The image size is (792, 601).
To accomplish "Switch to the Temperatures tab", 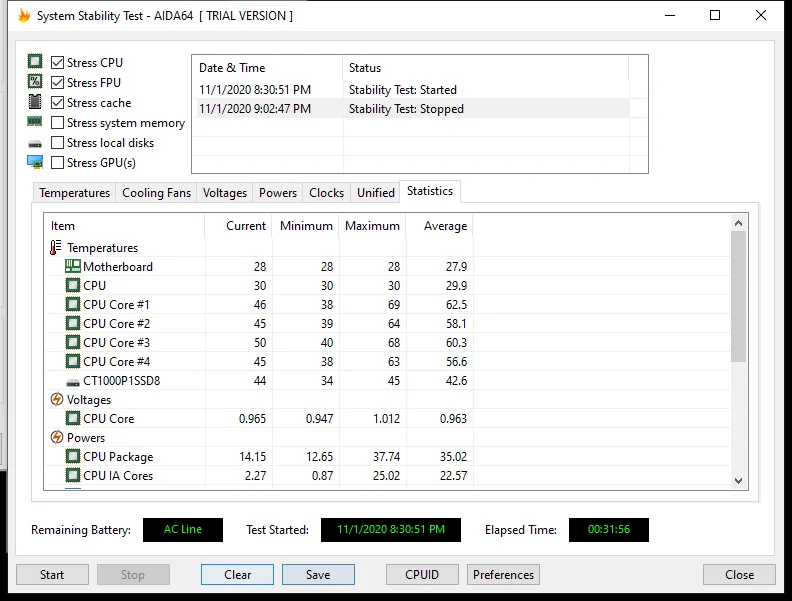I will (x=74, y=193).
